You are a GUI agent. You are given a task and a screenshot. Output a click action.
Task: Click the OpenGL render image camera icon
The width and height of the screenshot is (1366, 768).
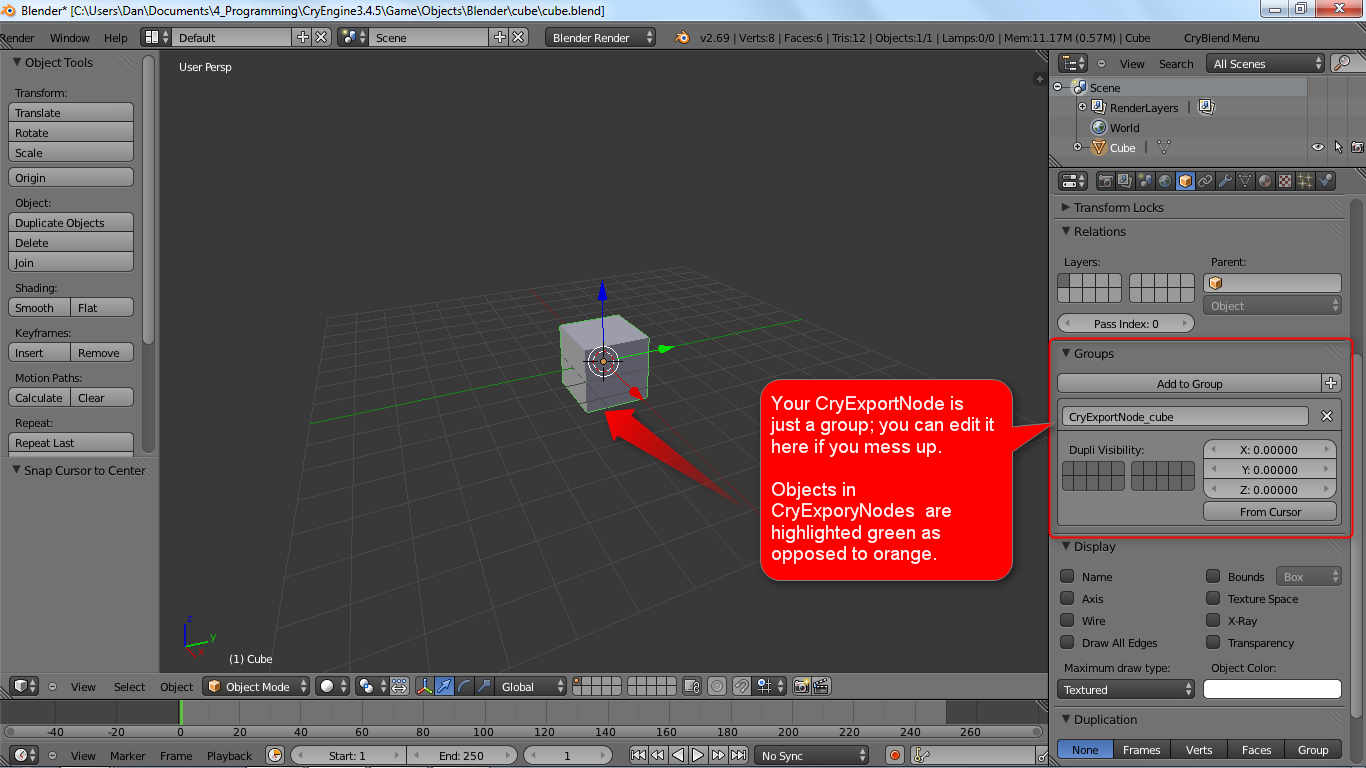(x=800, y=686)
